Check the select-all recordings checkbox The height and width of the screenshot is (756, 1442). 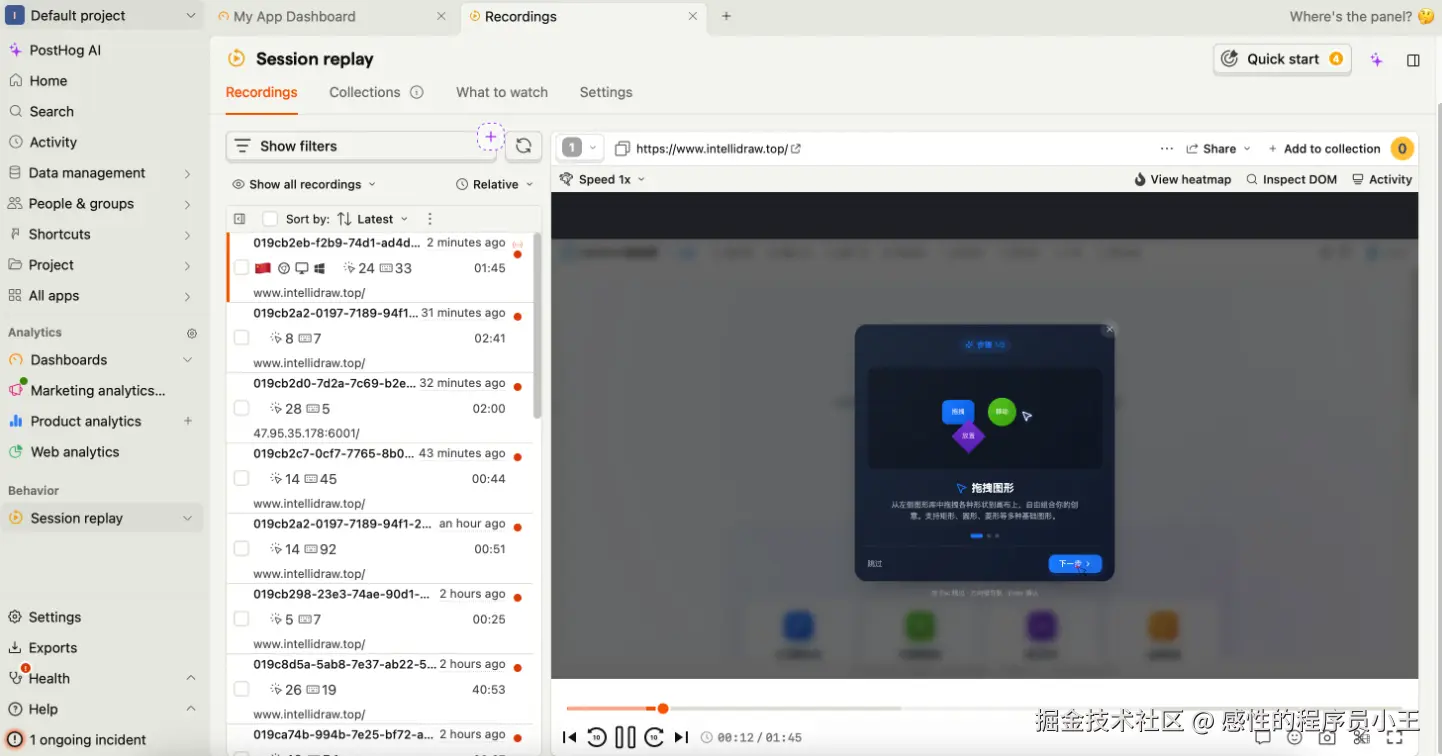270,219
